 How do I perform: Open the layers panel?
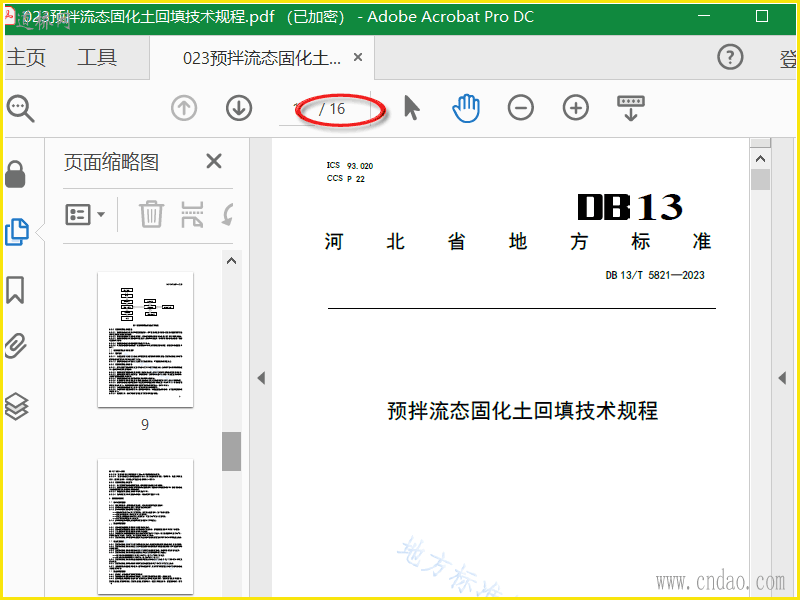click(x=16, y=406)
